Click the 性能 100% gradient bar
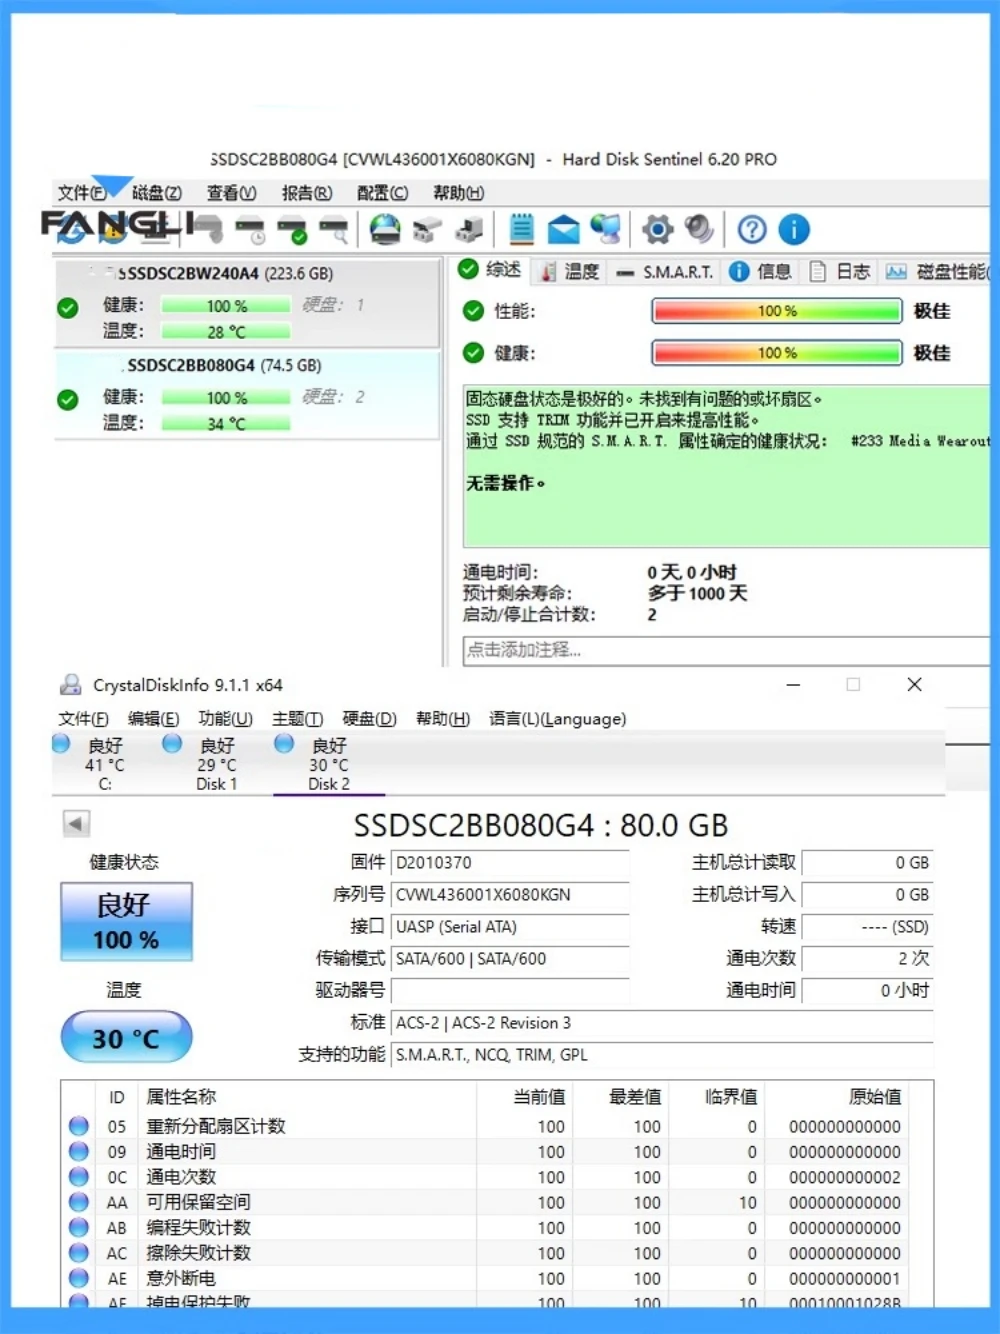 click(777, 311)
